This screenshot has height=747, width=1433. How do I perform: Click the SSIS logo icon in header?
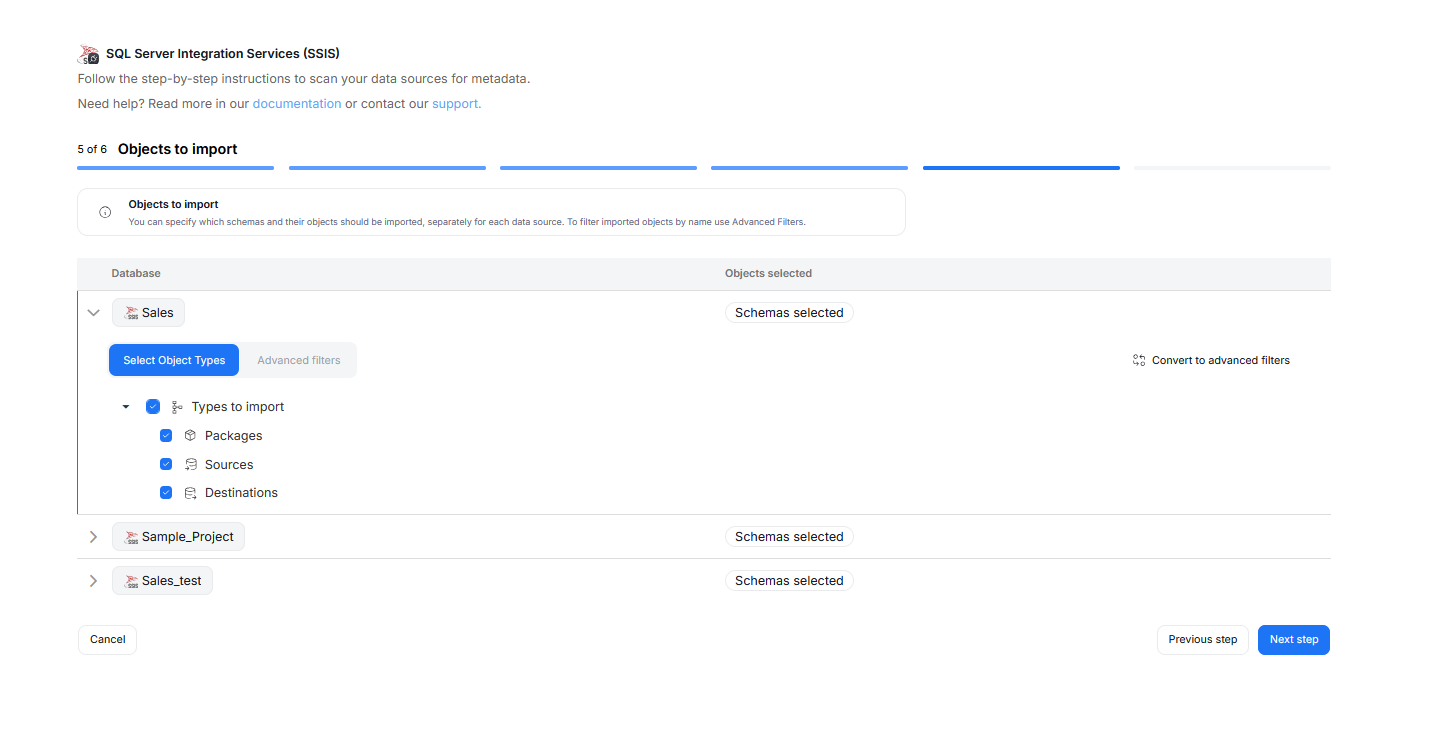89,54
